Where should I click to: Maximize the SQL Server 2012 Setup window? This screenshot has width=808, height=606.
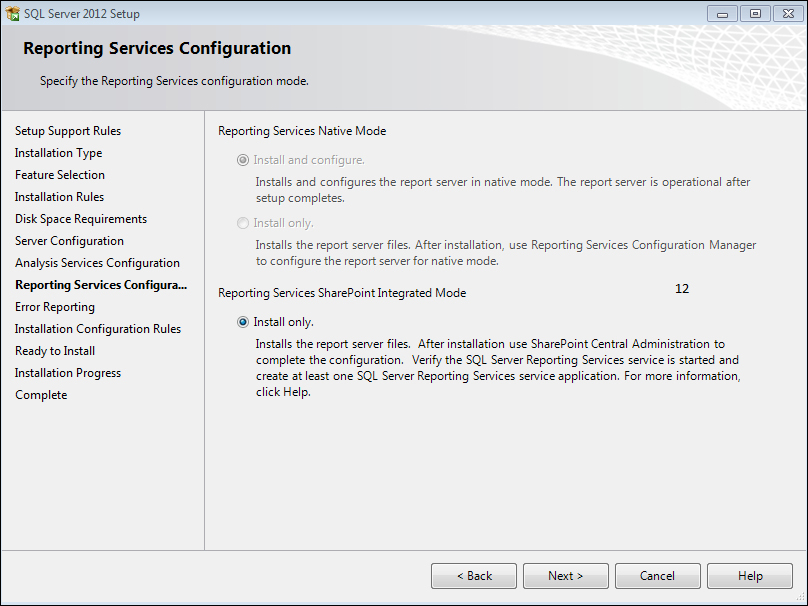(755, 14)
